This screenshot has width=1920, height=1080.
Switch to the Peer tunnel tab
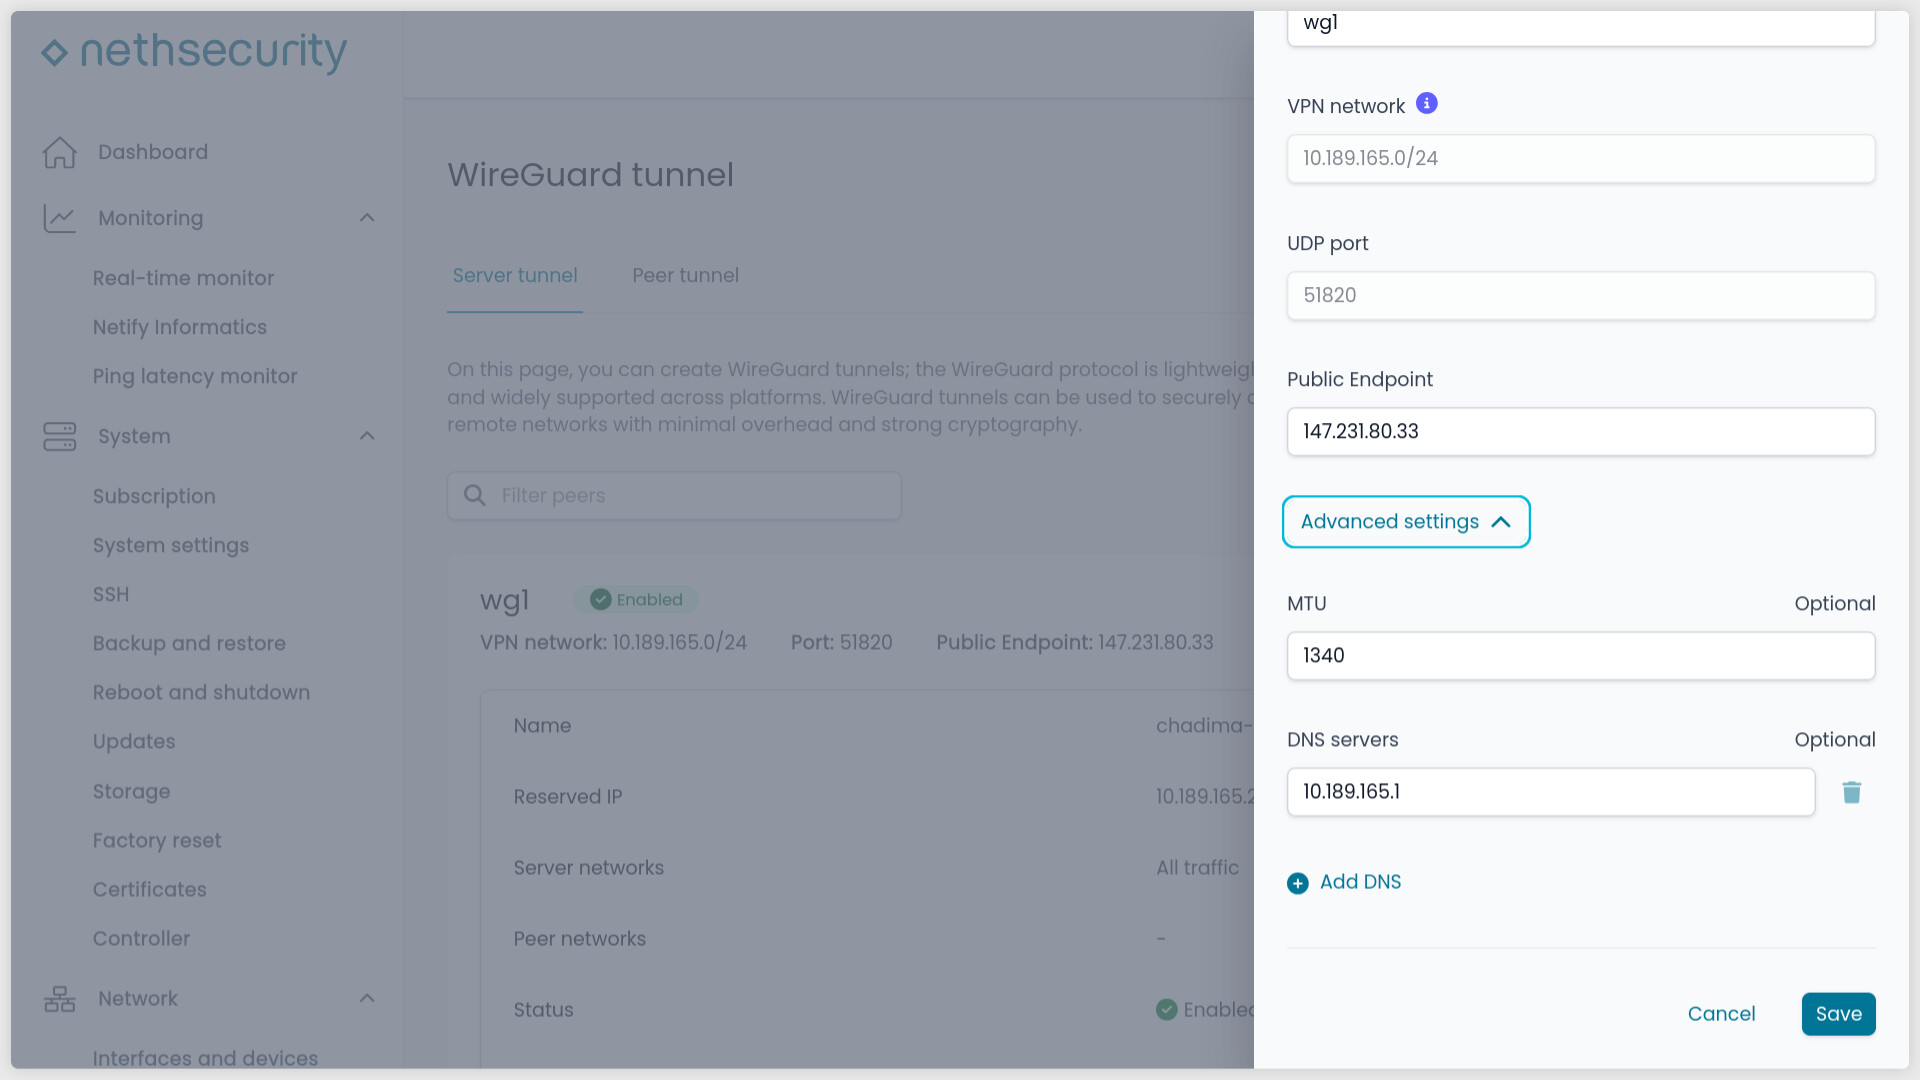tap(685, 275)
